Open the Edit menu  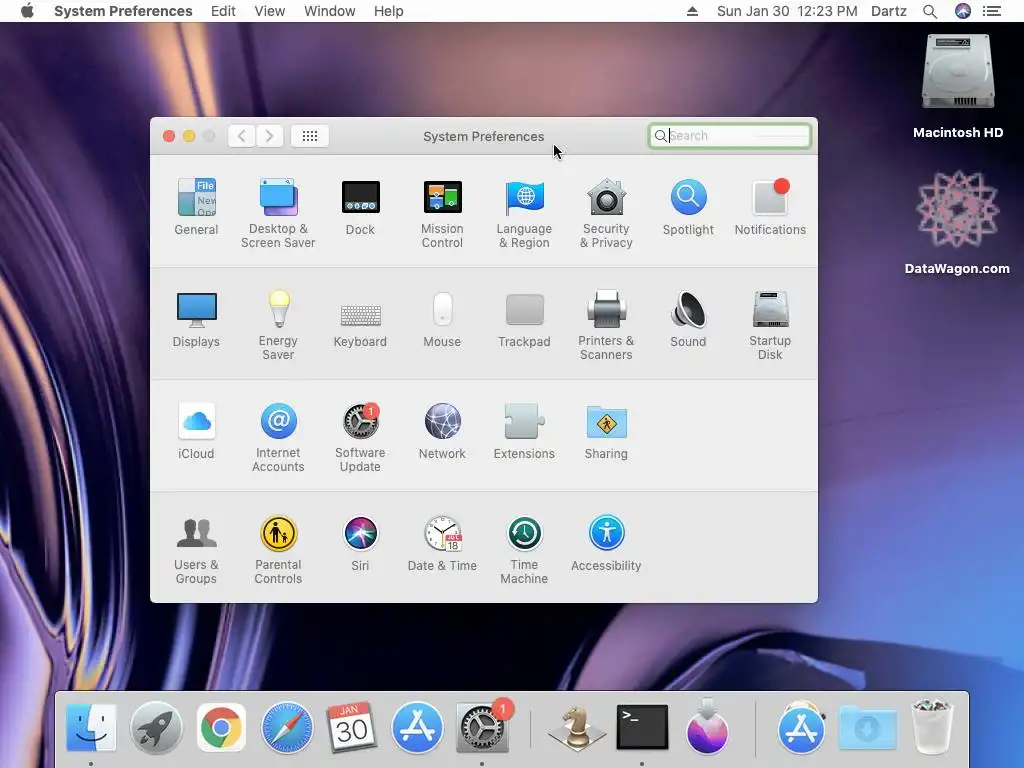pyautogui.click(x=223, y=11)
